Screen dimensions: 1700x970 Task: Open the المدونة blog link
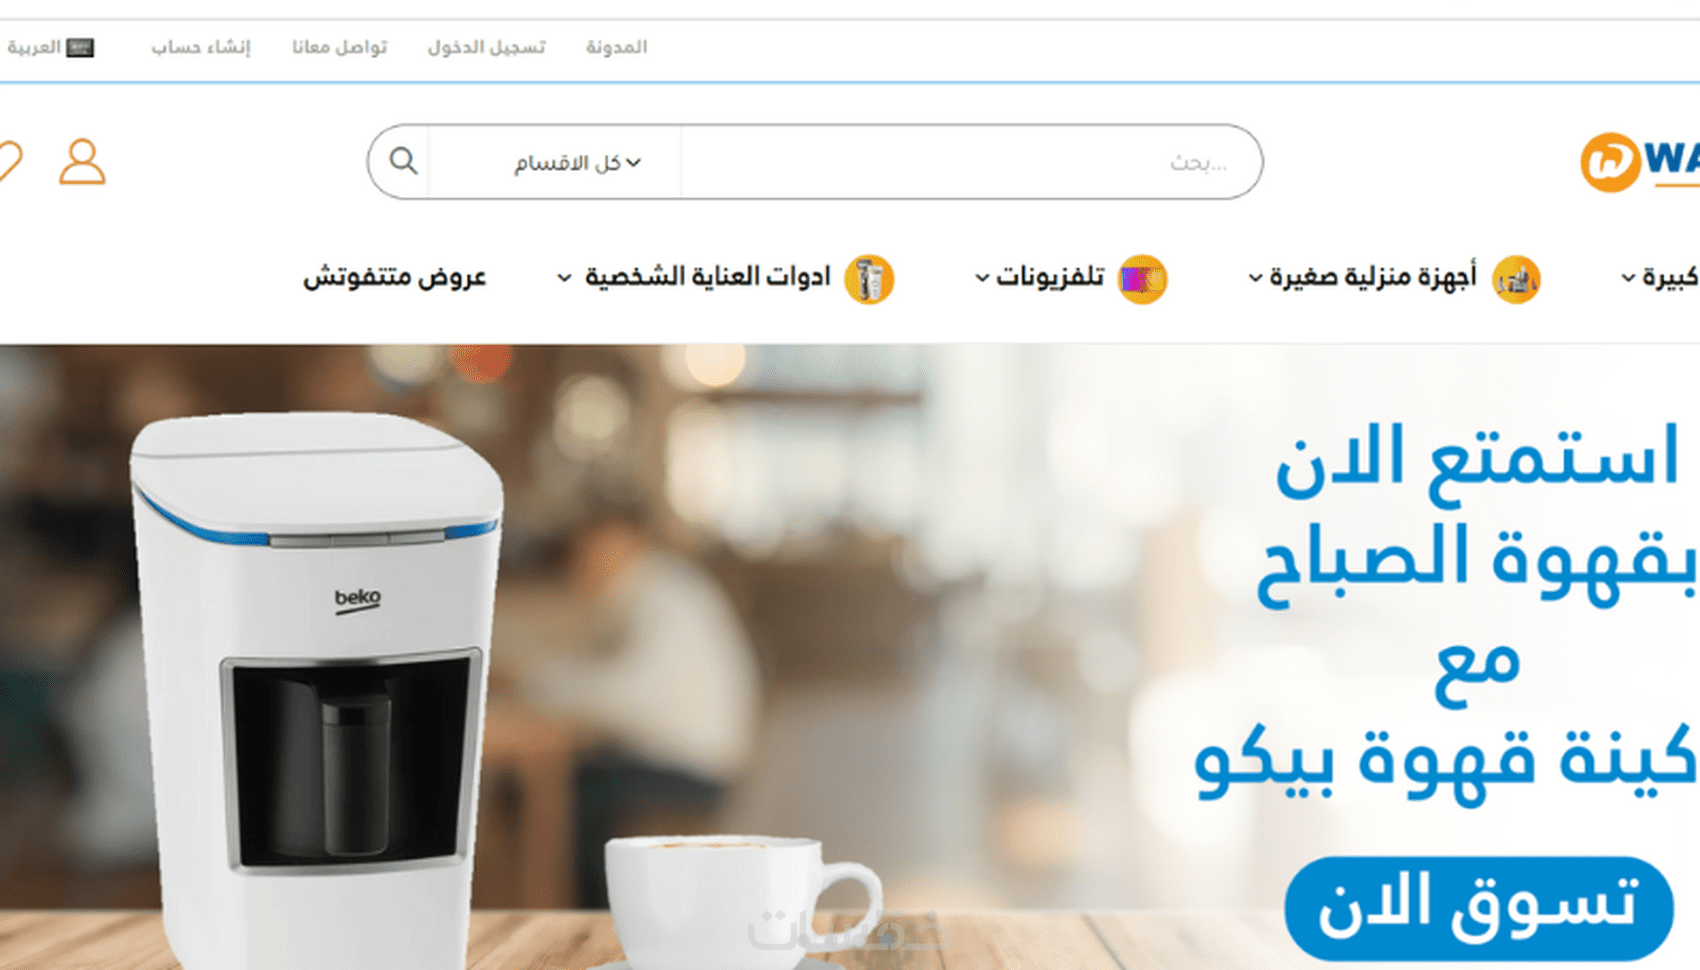616,47
